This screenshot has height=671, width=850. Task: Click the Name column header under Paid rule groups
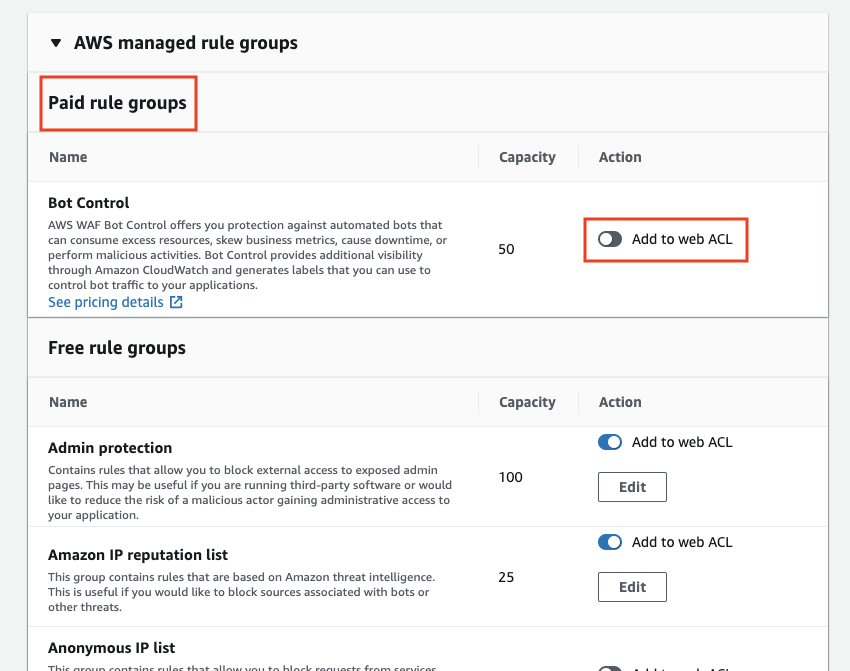pyautogui.click(x=68, y=157)
